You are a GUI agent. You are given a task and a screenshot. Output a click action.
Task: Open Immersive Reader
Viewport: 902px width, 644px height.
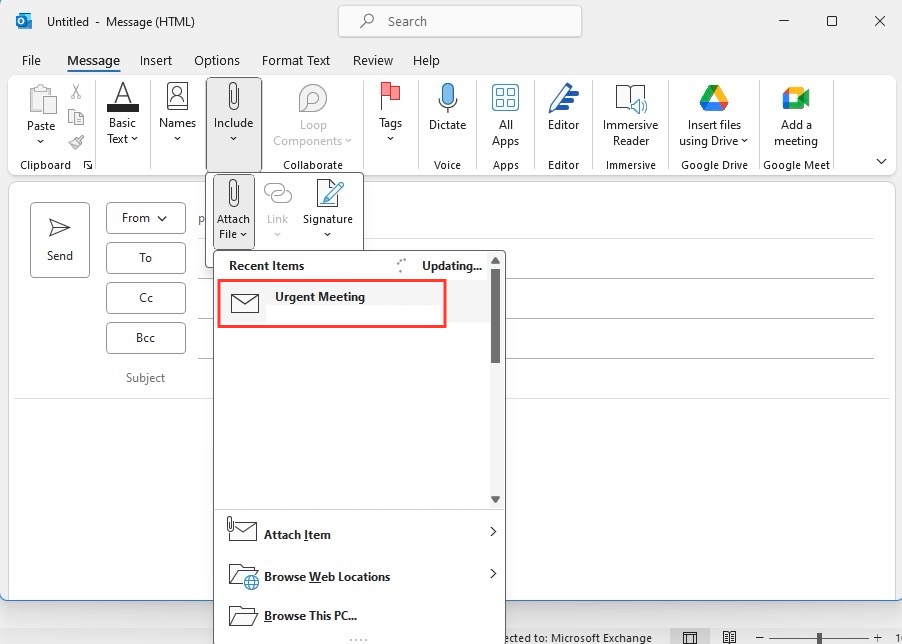(630, 115)
